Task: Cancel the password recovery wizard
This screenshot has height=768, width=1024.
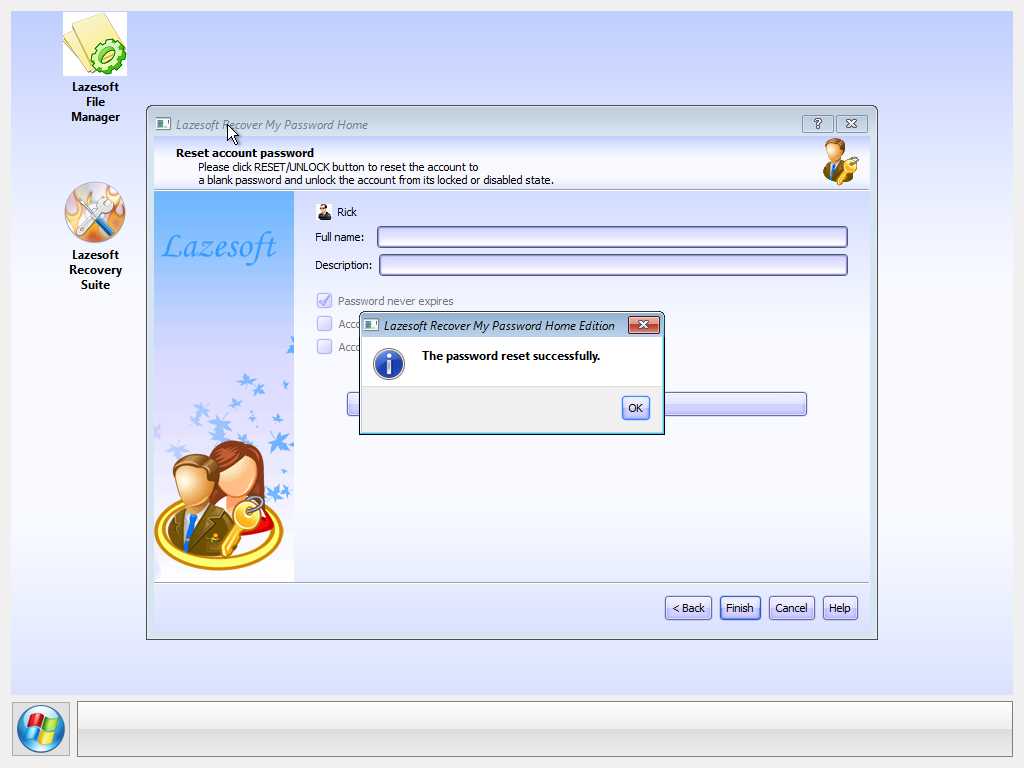Action: [x=791, y=608]
